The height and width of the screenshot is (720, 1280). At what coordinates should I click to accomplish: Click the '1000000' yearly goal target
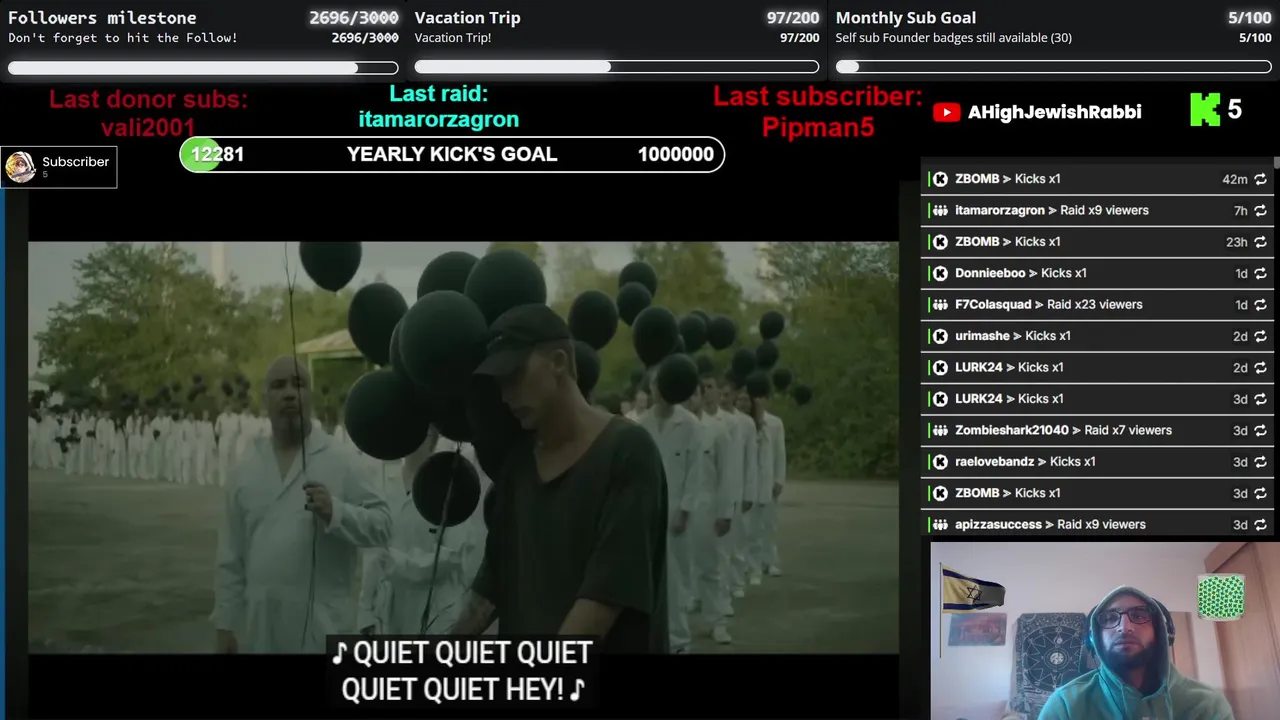point(676,154)
